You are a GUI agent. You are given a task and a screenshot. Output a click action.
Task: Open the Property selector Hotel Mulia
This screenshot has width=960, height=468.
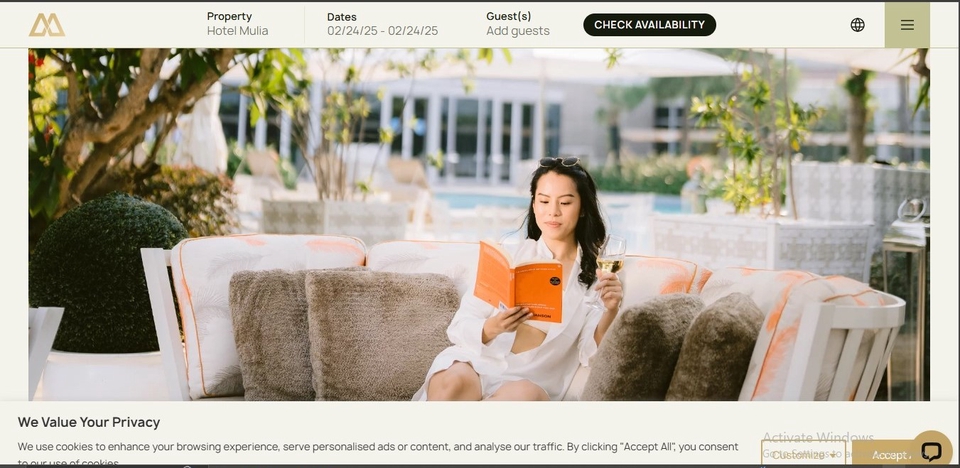[238, 24]
